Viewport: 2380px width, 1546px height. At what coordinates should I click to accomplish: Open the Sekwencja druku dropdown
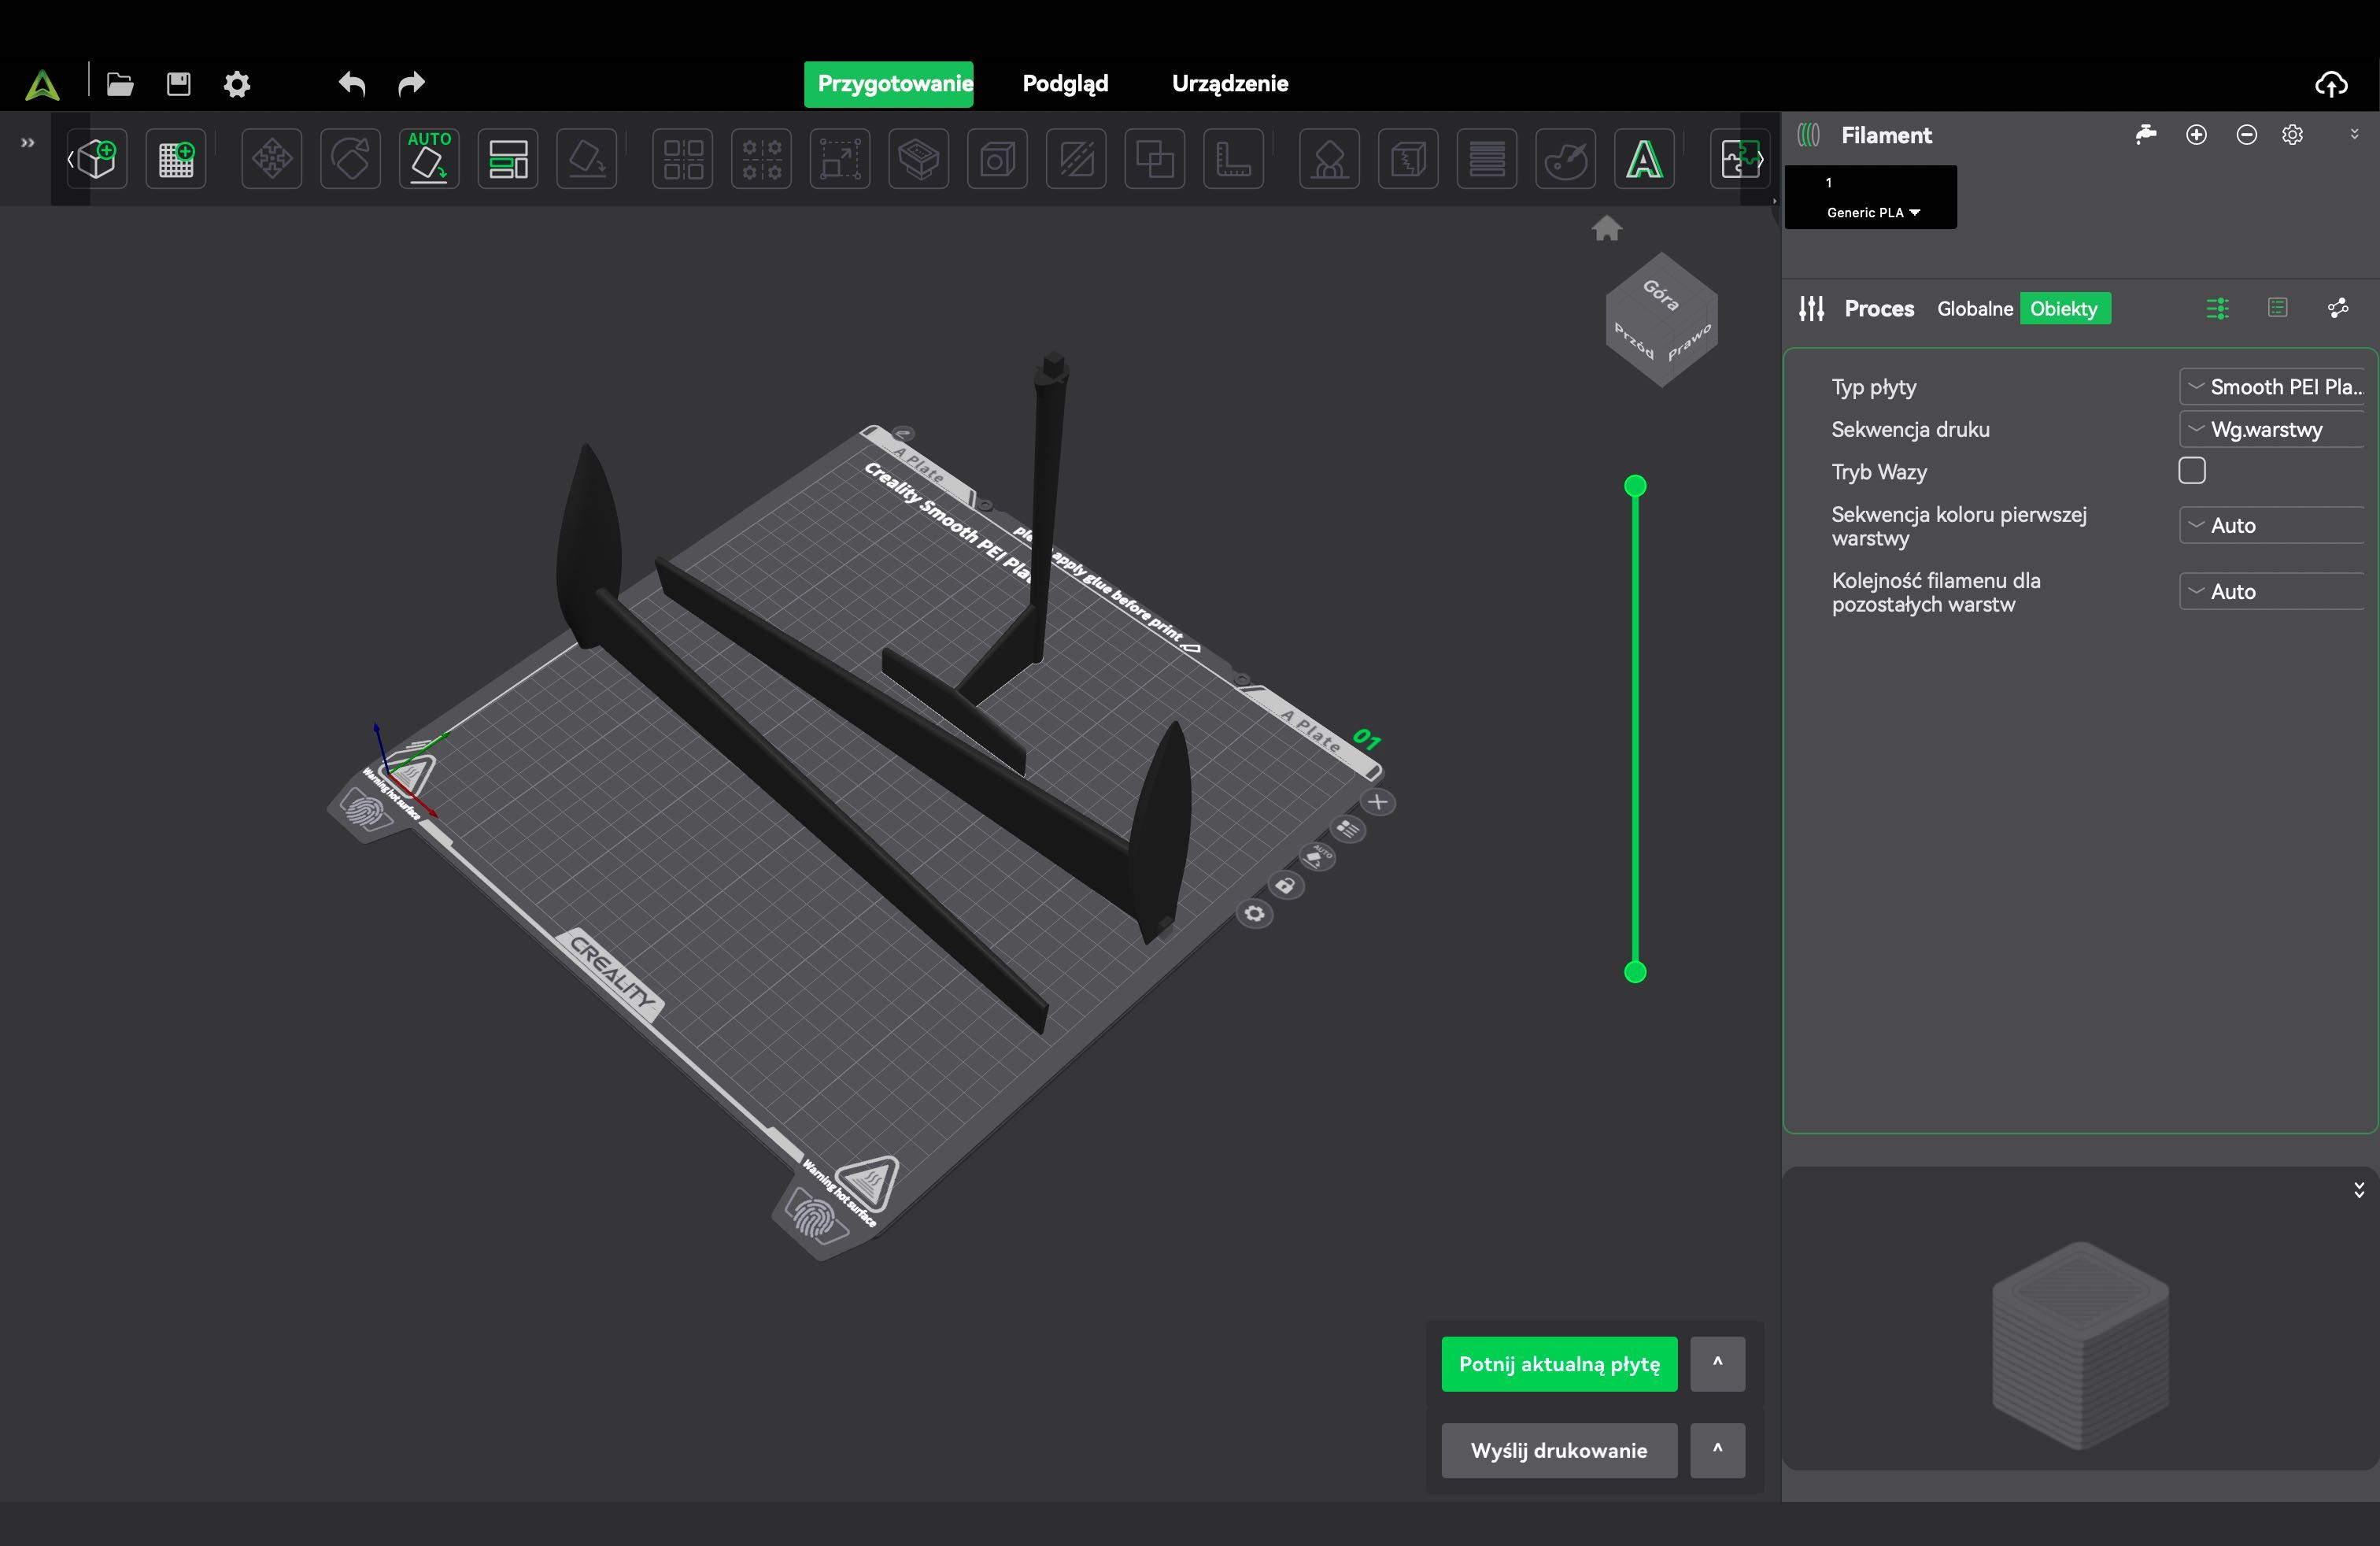pyautogui.click(x=2272, y=430)
